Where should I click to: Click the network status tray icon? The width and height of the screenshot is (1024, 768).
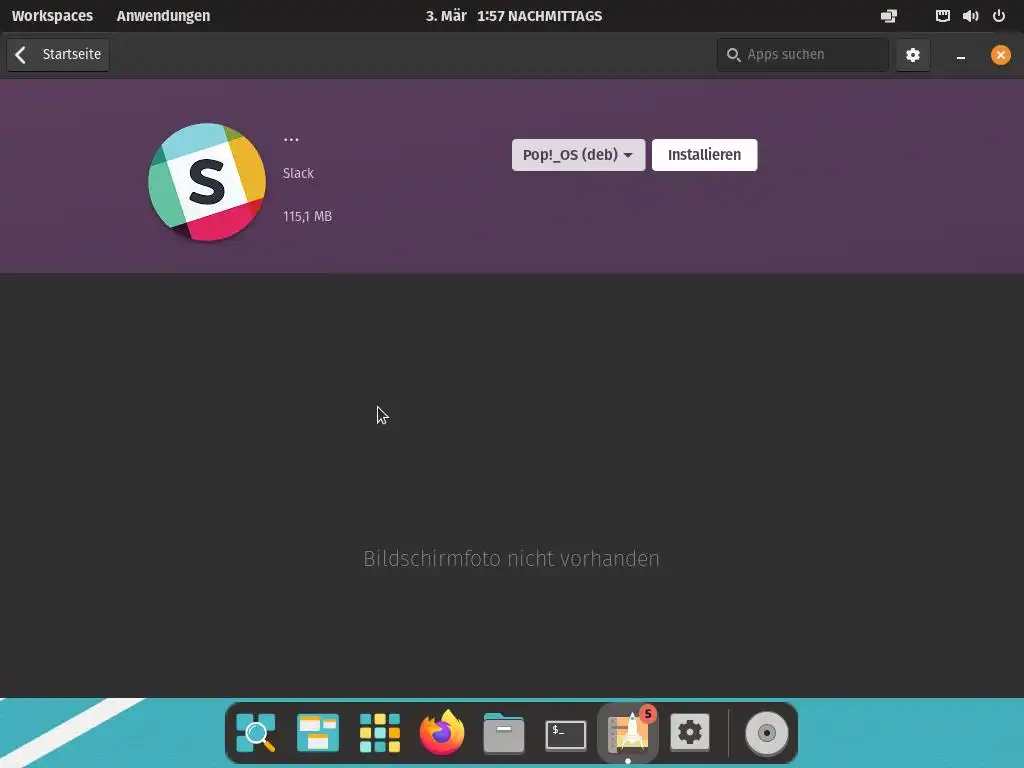(x=888, y=16)
